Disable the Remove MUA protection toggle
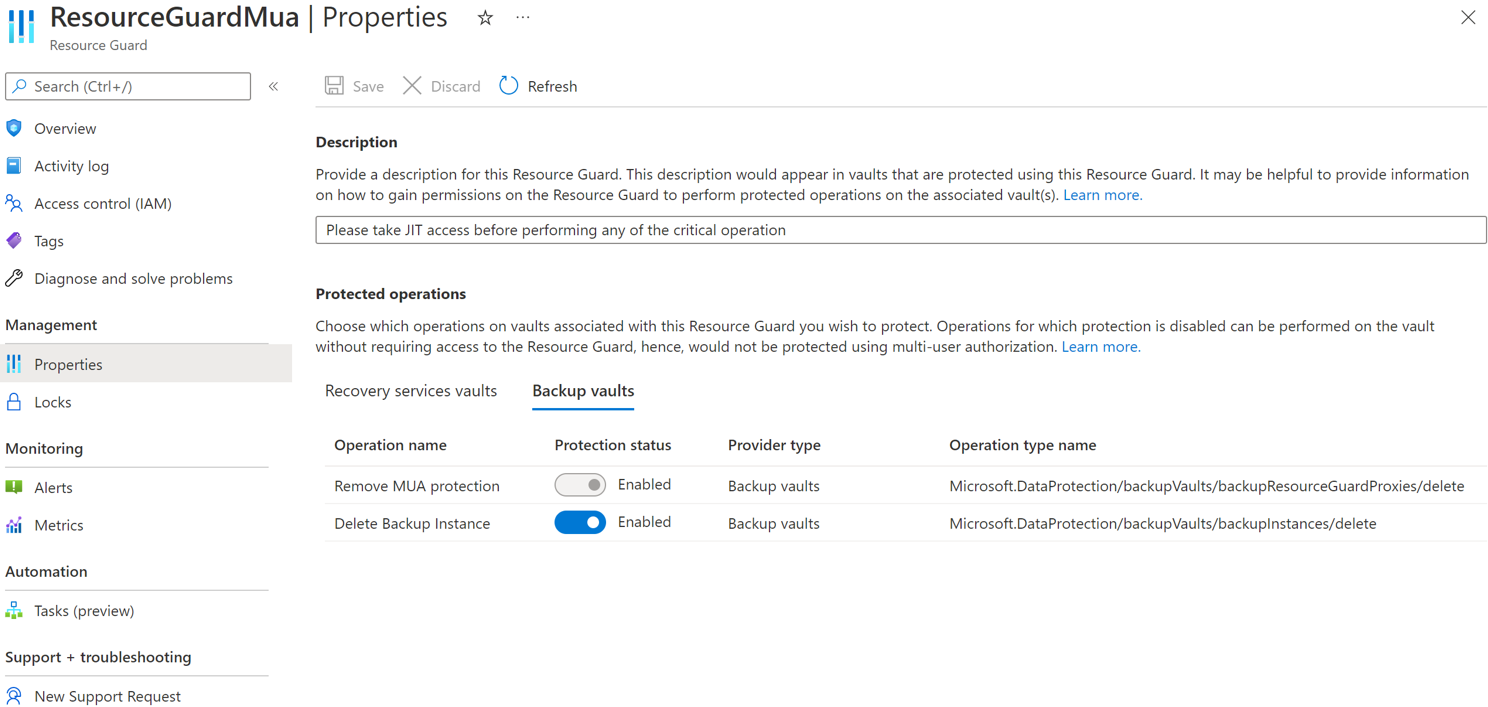This screenshot has height=707, width=1488. [580, 484]
